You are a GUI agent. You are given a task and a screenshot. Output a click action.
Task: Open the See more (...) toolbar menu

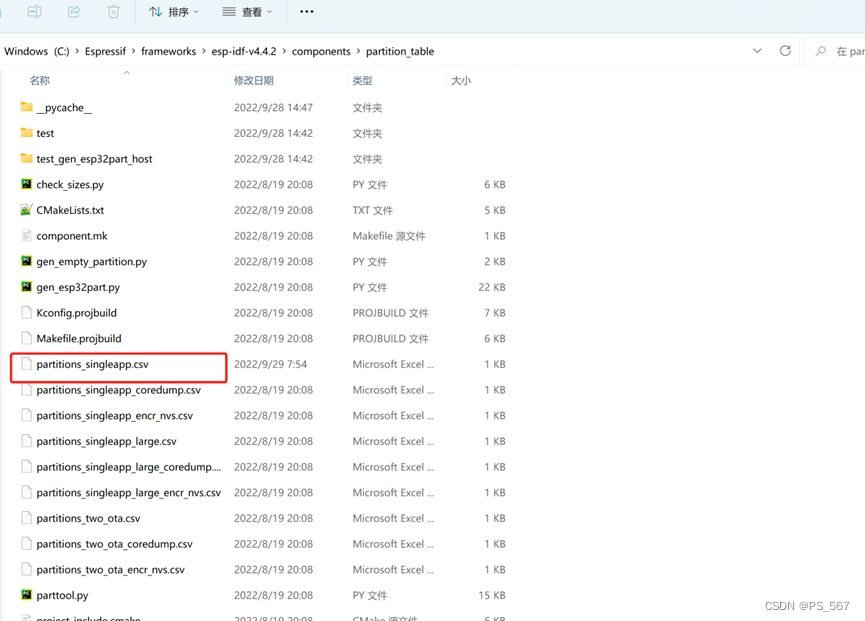coord(306,12)
